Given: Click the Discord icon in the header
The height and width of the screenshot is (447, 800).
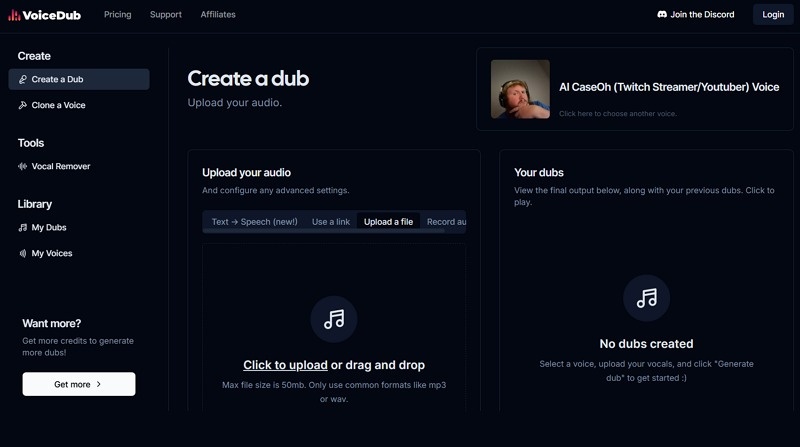Looking at the screenshot, I should [x=662, y=14].
